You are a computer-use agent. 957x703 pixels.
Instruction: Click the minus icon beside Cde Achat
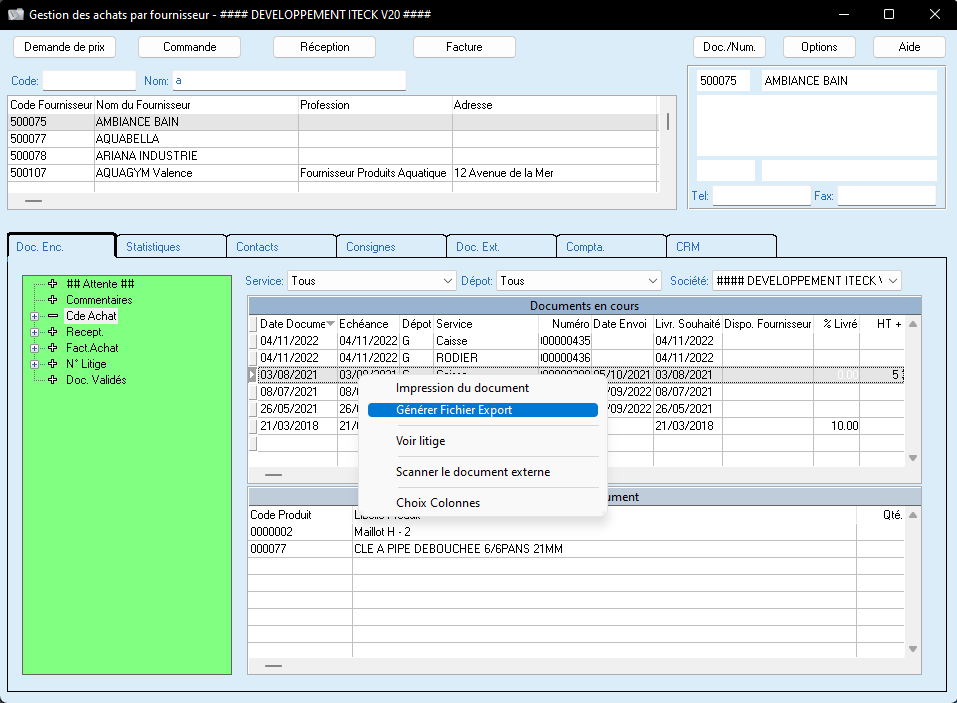click(x=53, y=315)
